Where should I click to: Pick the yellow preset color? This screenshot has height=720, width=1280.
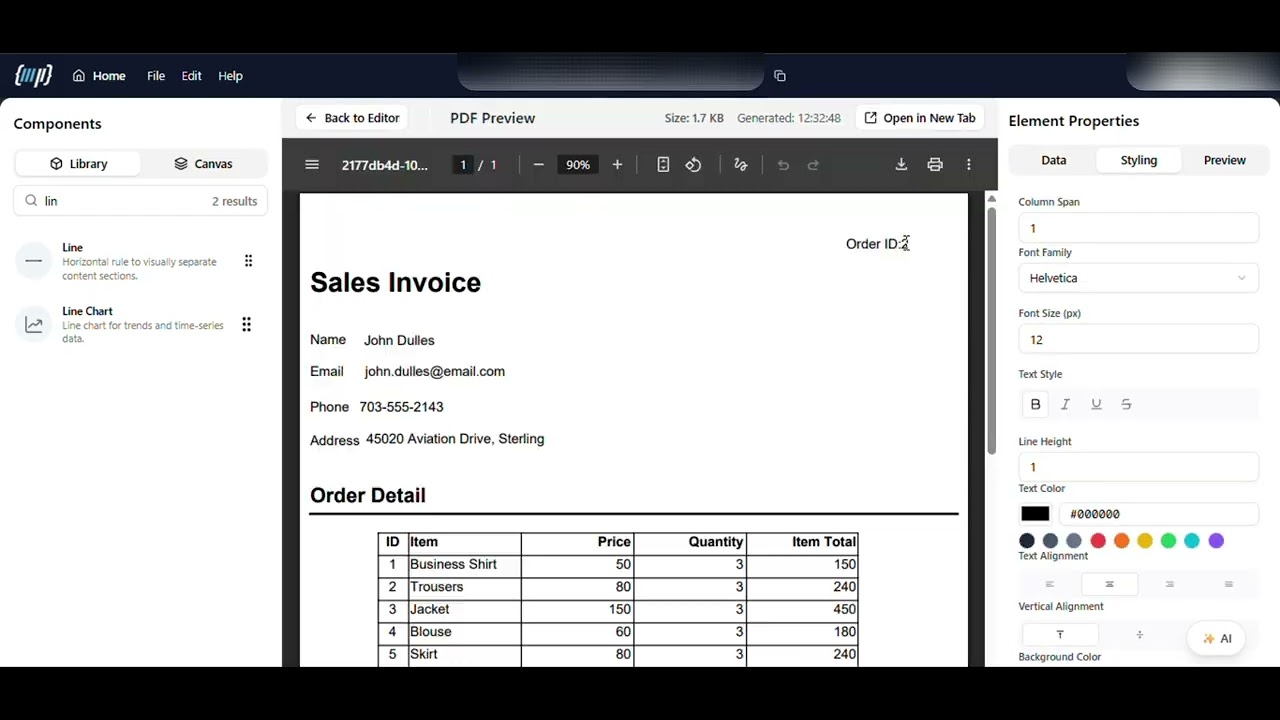click(x=1145, y=541)
